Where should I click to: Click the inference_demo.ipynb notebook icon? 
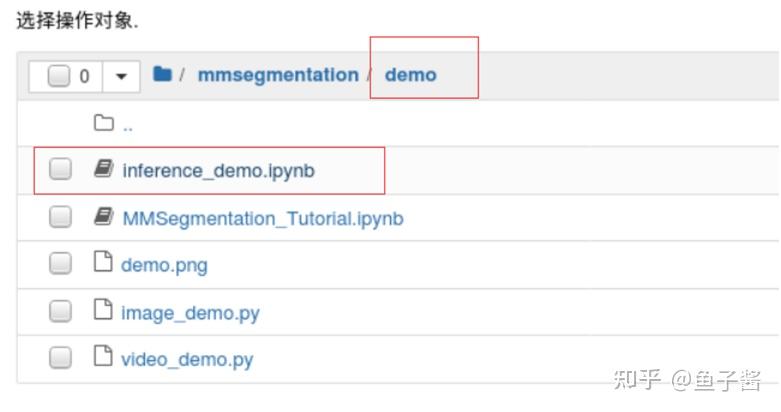[103, 170]
